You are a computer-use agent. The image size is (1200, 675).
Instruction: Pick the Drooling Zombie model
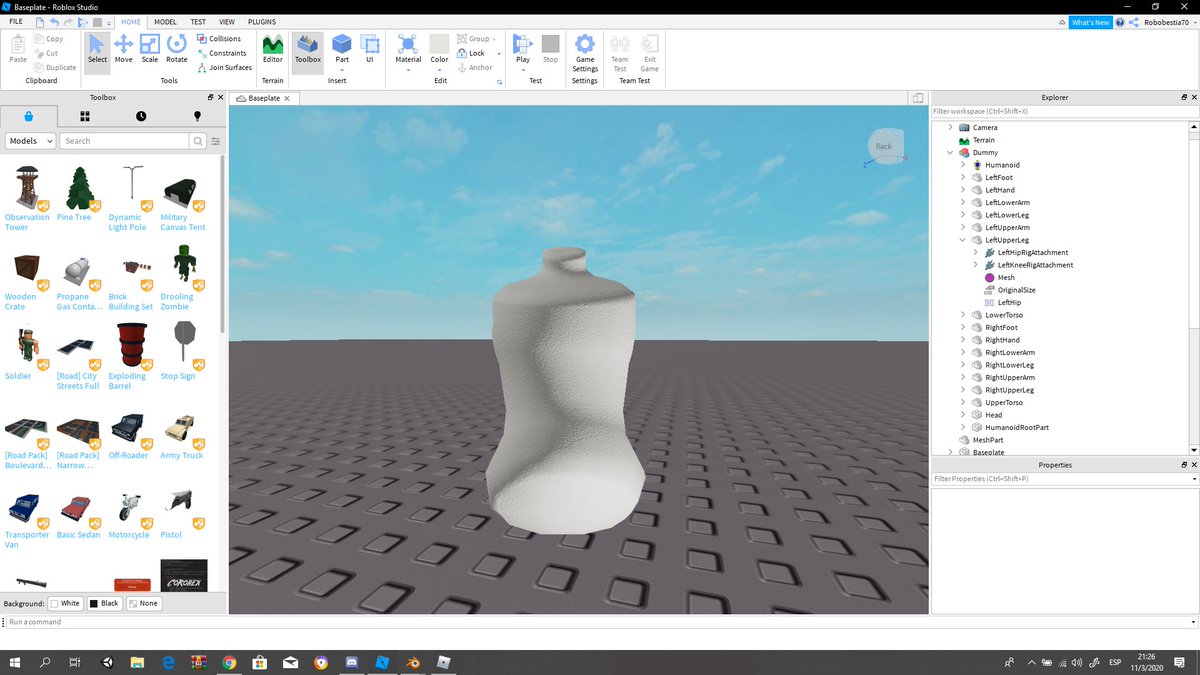pyautogui.click(x=182, y=277)
